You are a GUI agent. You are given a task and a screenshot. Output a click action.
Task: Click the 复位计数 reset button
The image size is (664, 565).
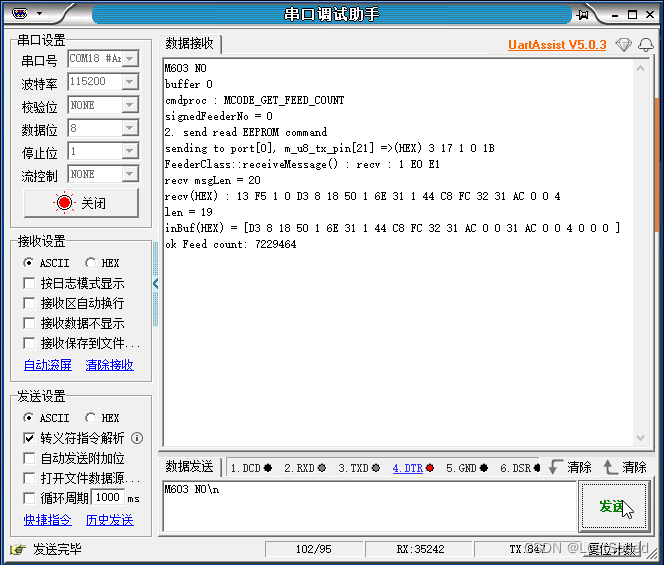[x=611, y=549]
